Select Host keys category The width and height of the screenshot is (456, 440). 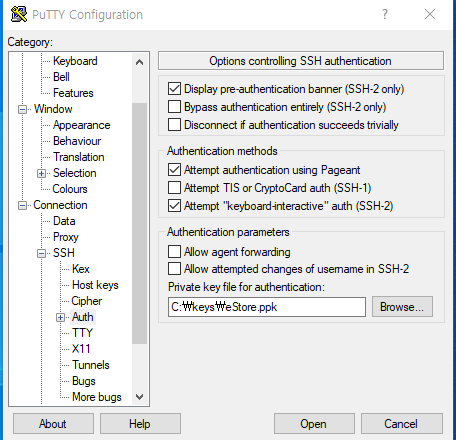pos(95,285)
